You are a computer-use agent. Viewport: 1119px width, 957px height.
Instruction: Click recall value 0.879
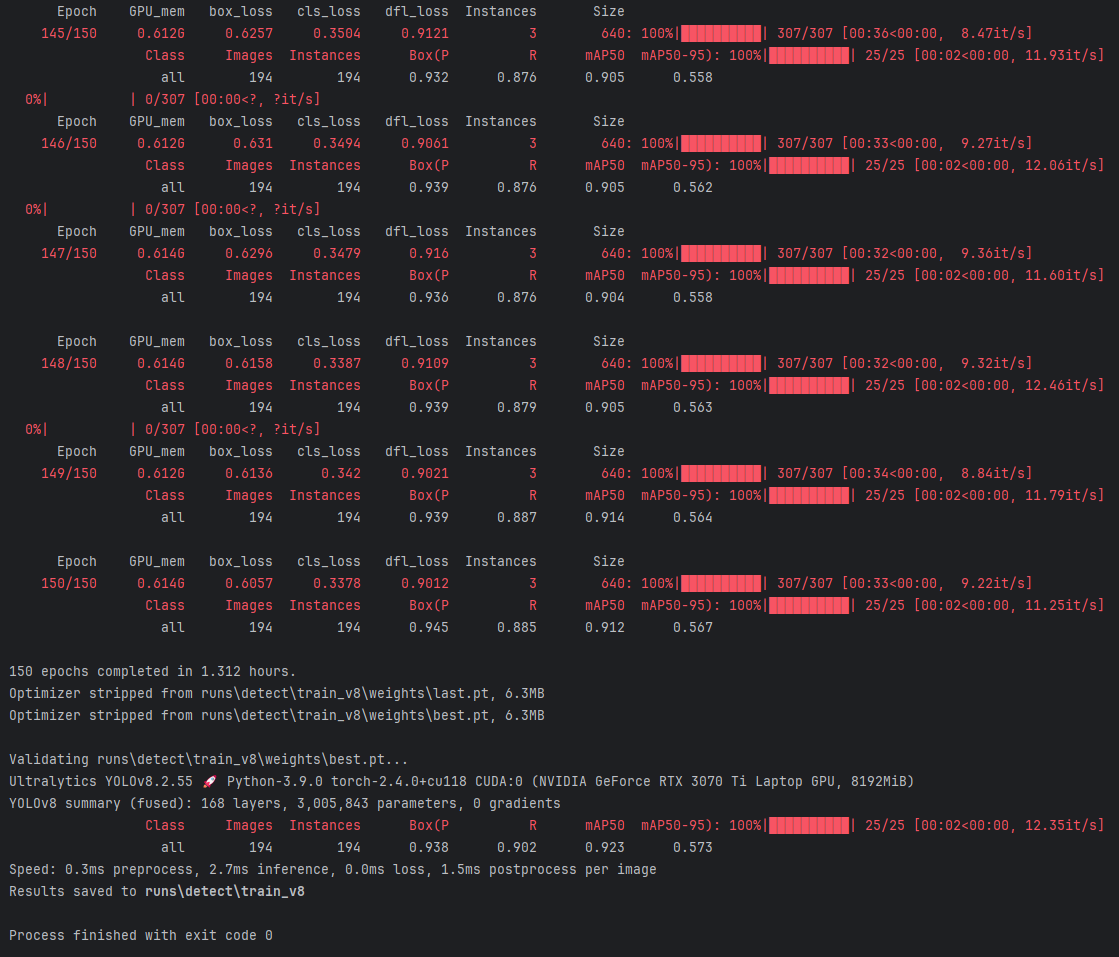[x=517, y=407]
